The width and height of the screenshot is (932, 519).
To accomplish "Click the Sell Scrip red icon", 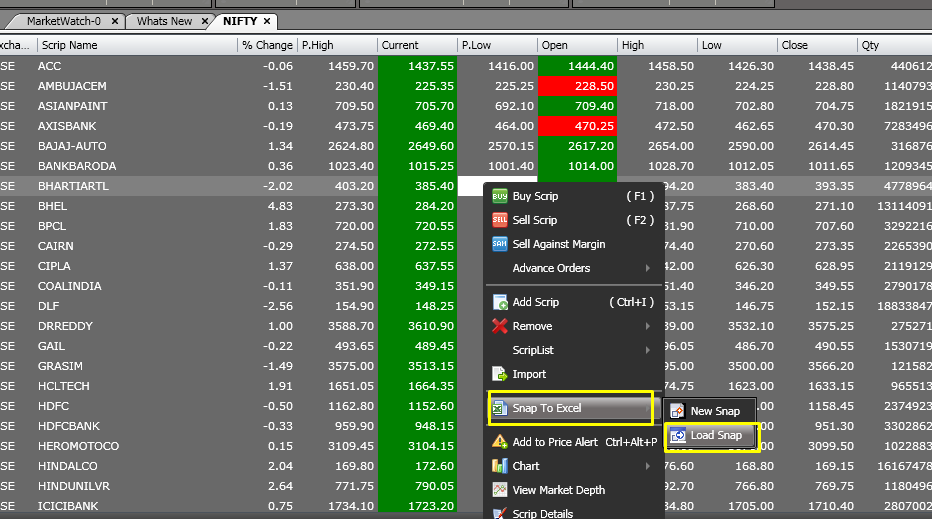I will point(500,220).
